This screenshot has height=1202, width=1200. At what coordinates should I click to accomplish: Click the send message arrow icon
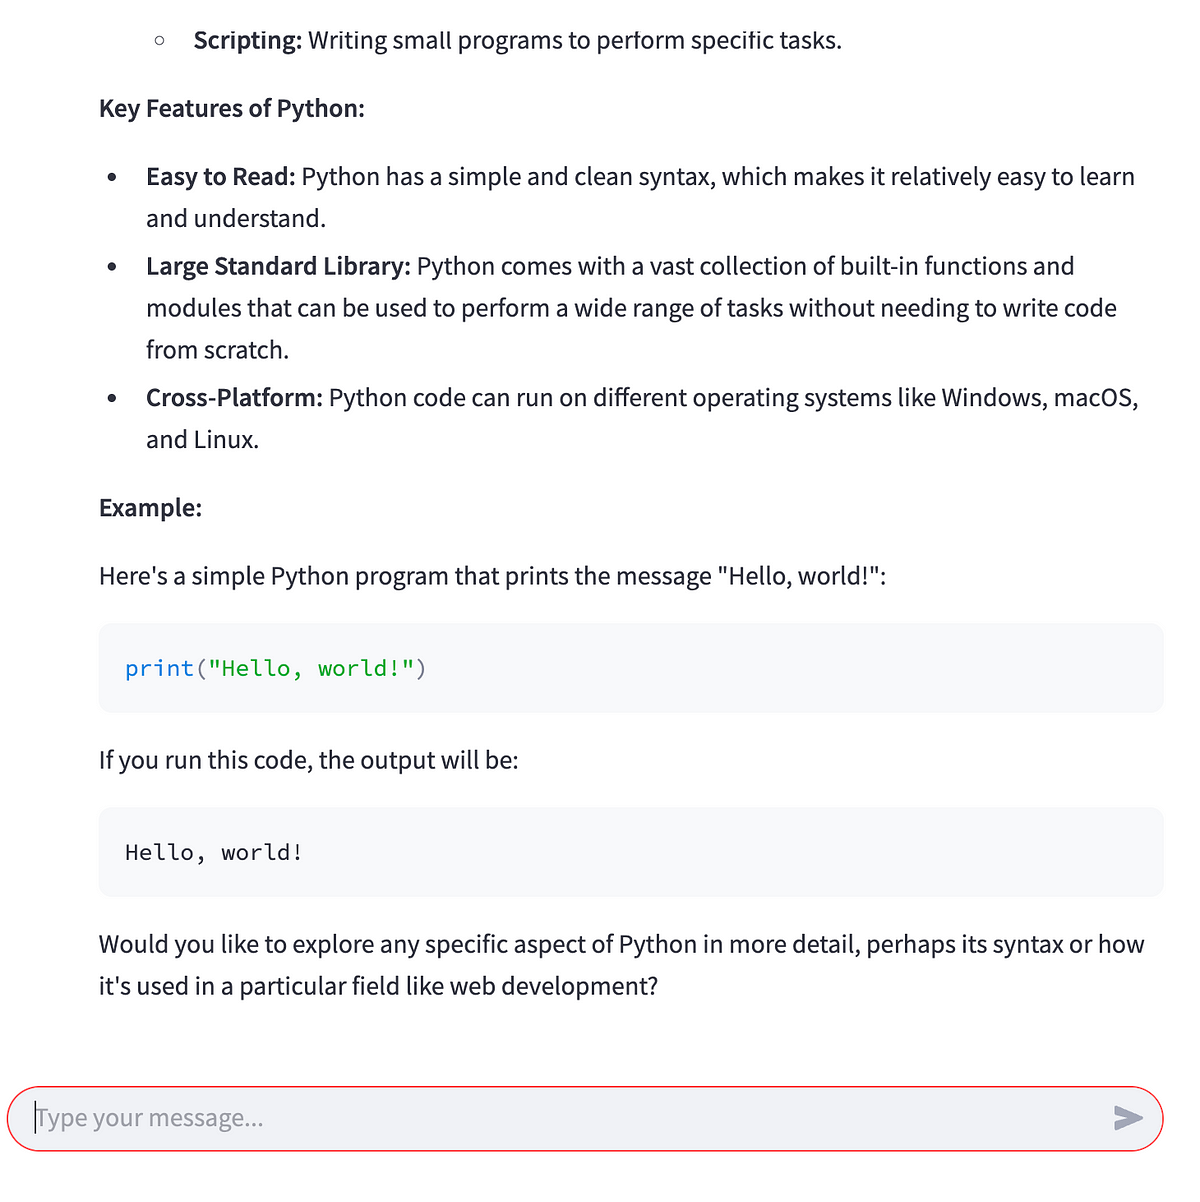[1128, 1118]
